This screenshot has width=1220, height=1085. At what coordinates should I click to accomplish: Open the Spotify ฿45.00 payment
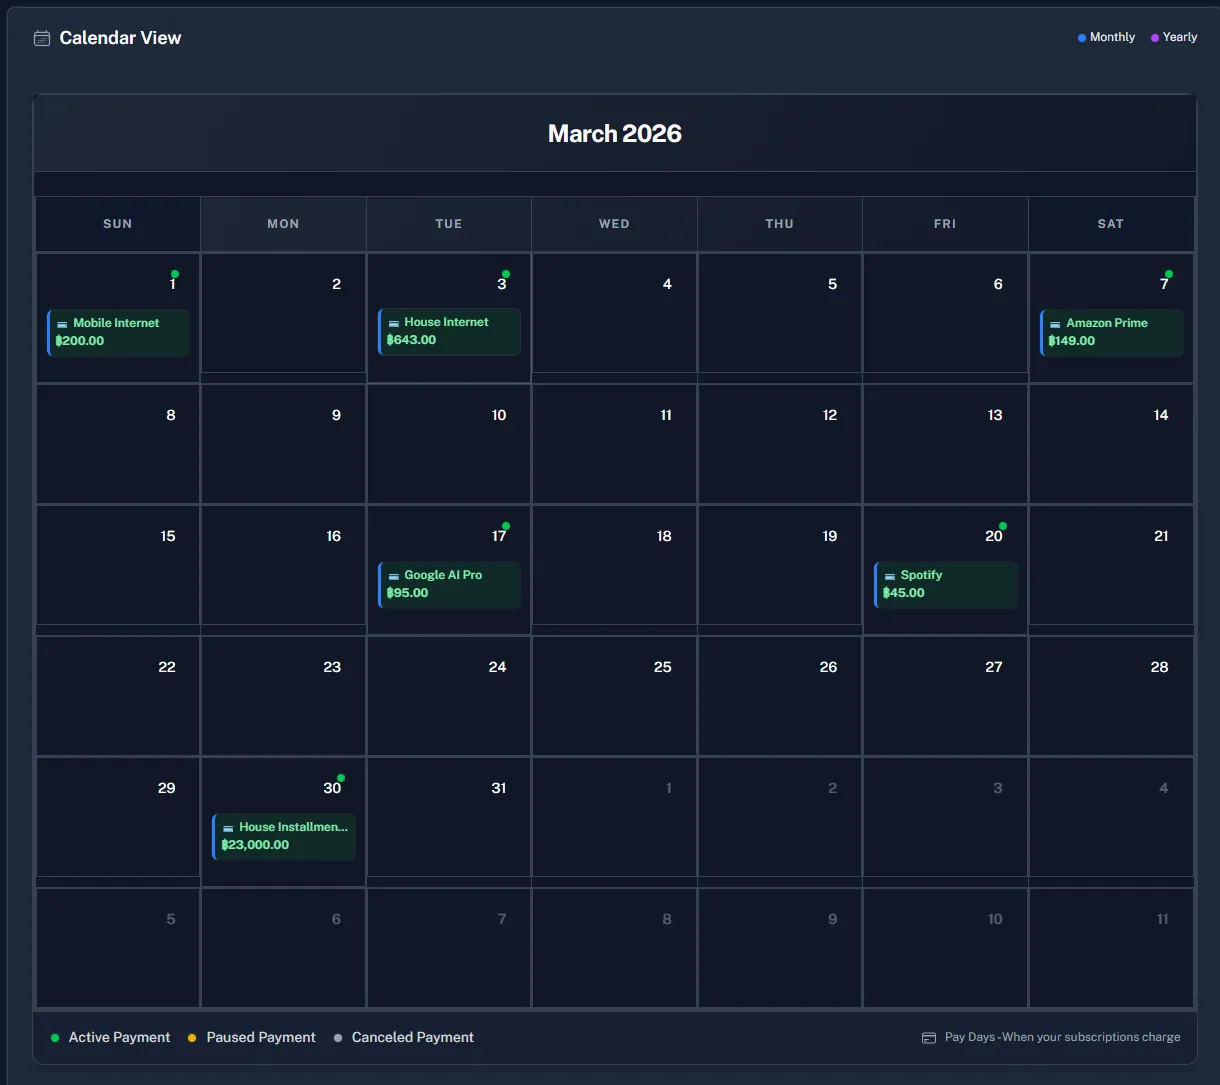point(946,584)
